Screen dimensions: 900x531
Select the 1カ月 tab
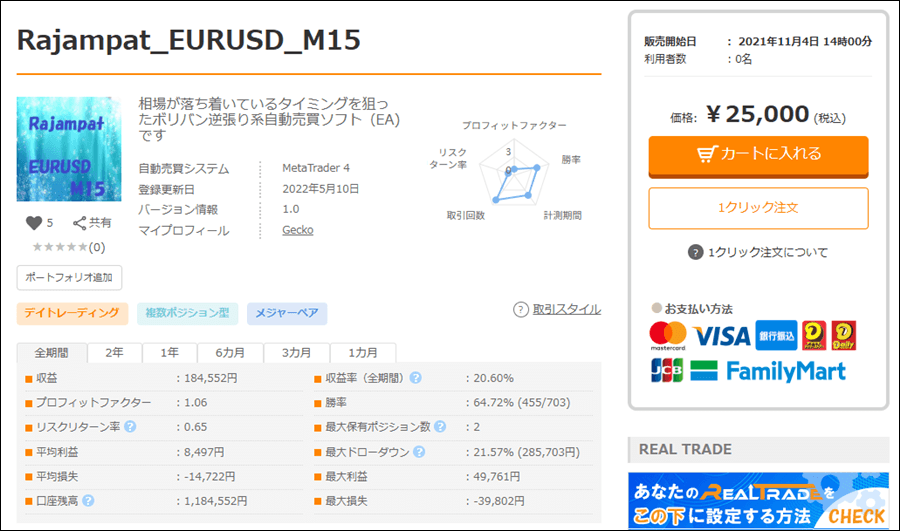(x=364, y=353)
